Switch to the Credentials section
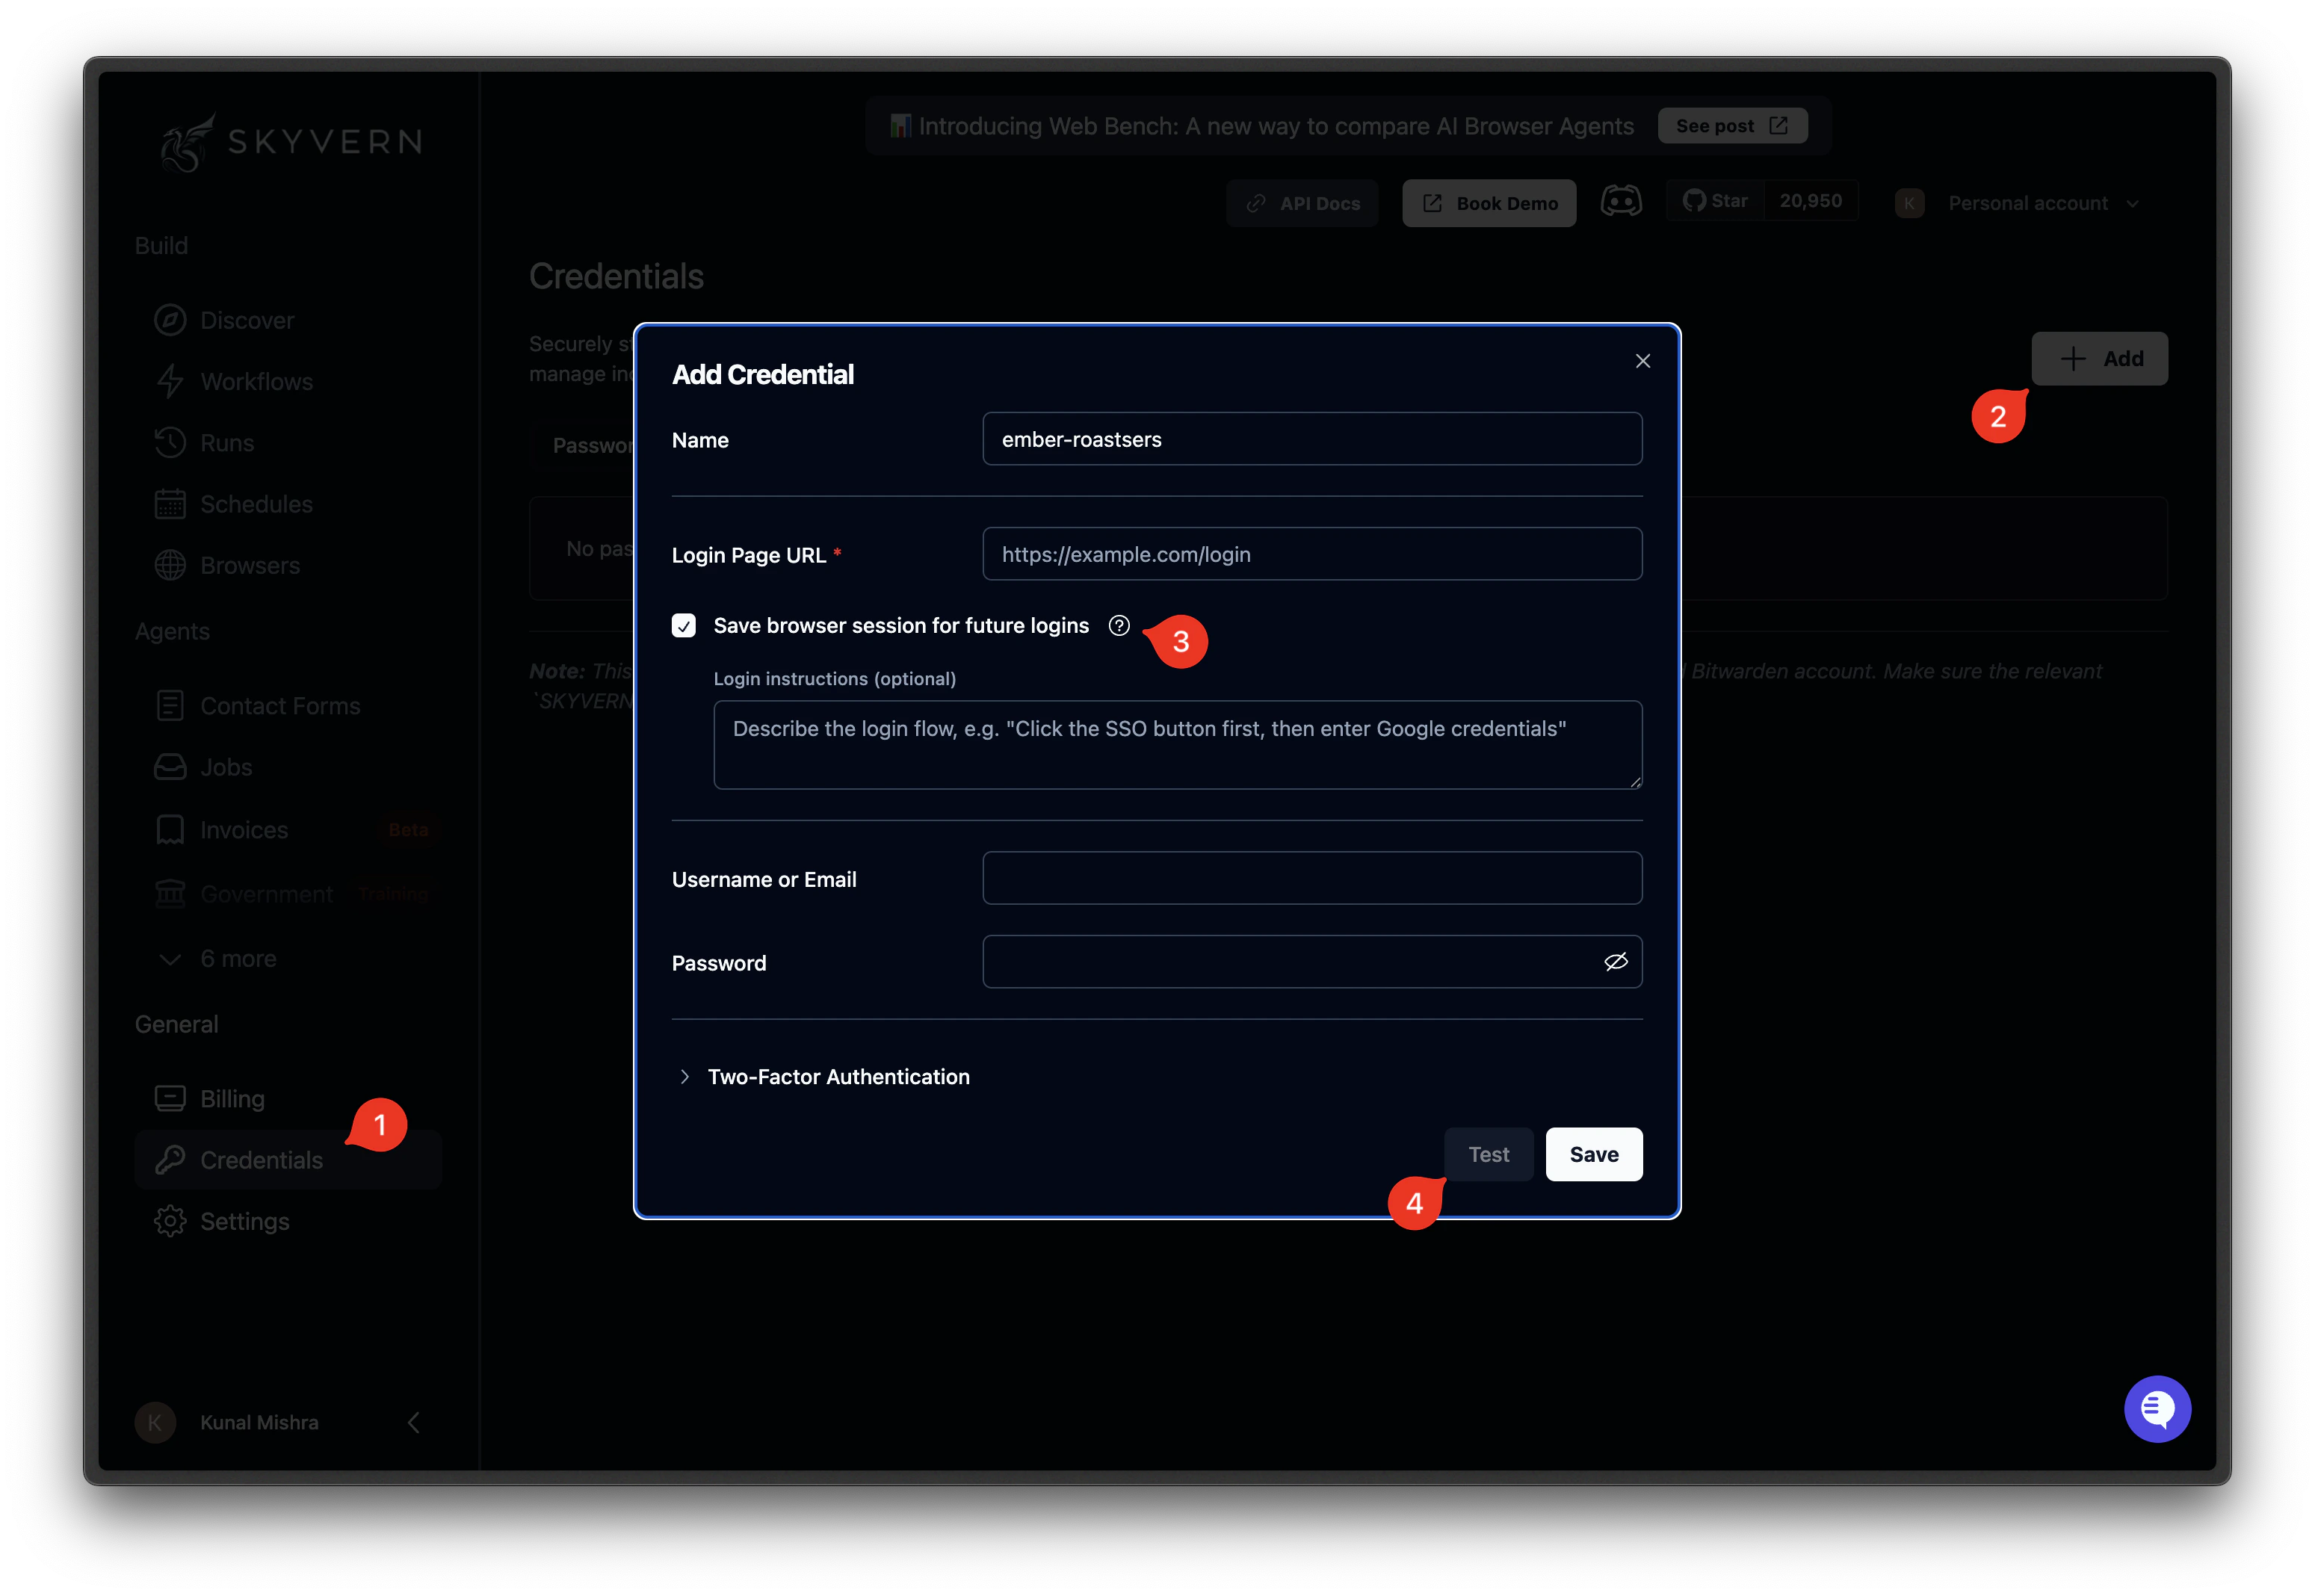Viewport: 2315px width, 1596px height. 261,1159
